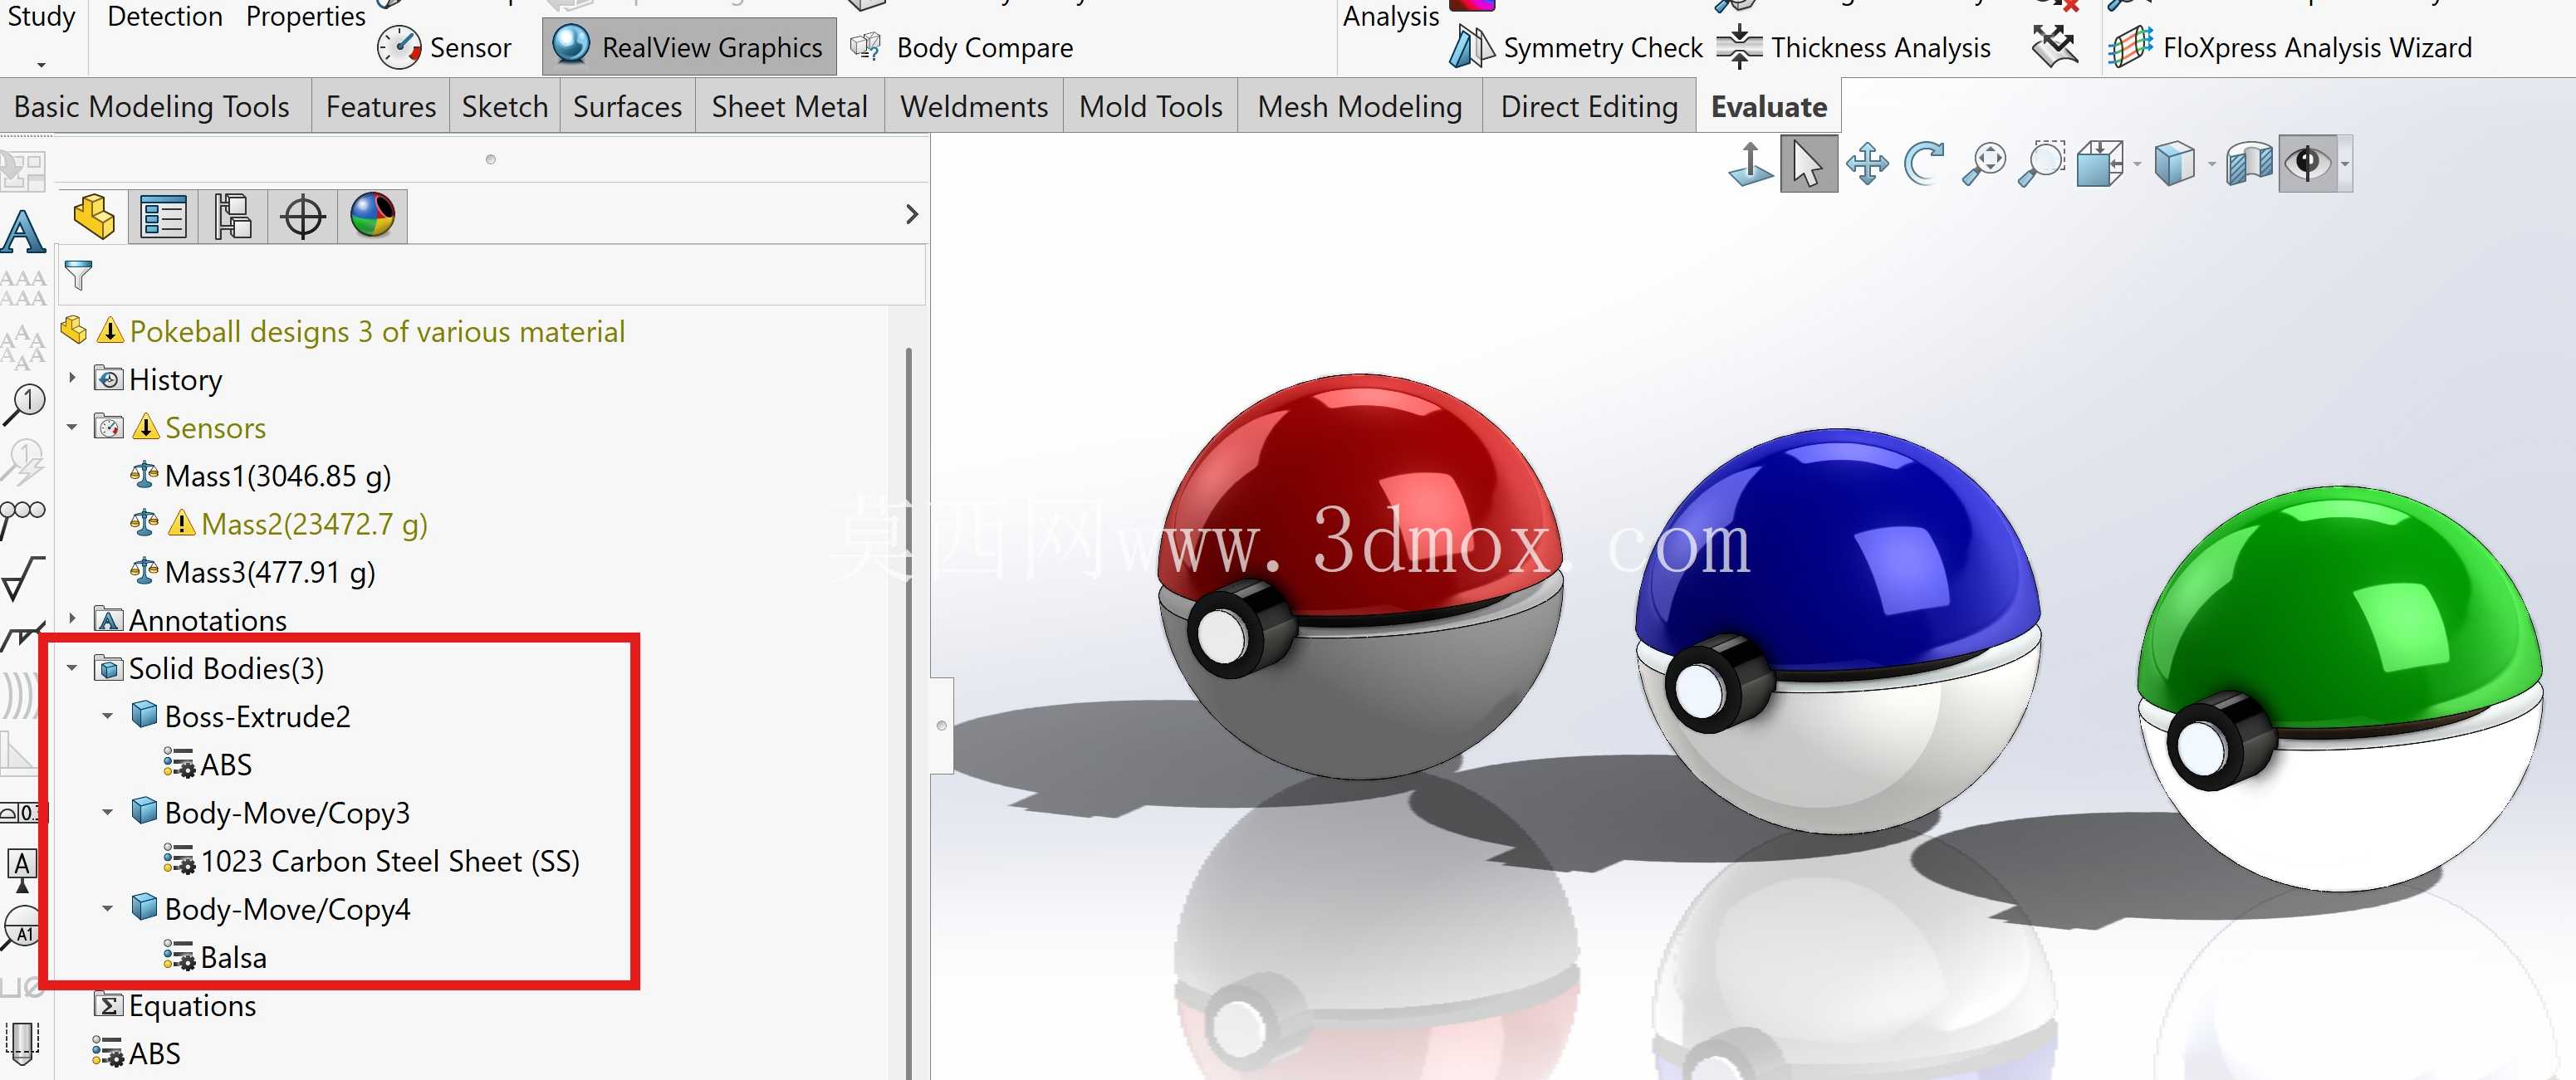Viewport: 2576px width, 1080px height.
Task: Open the Sketch tab
Action: coord(505,106)
